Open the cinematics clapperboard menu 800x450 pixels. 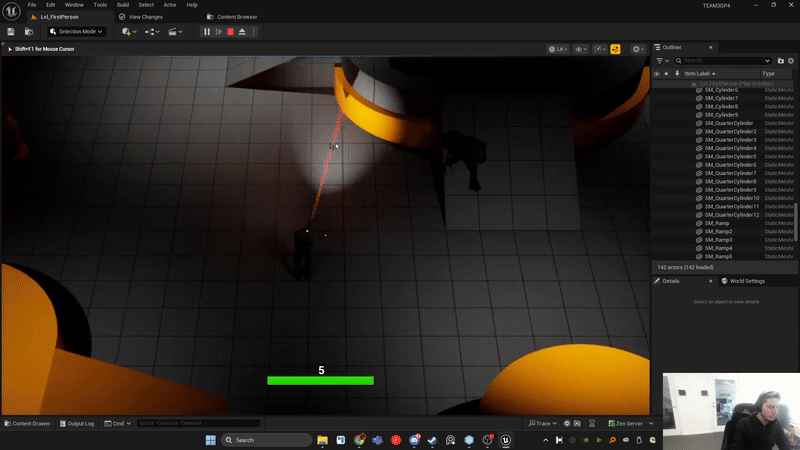[x=175, y=32]
